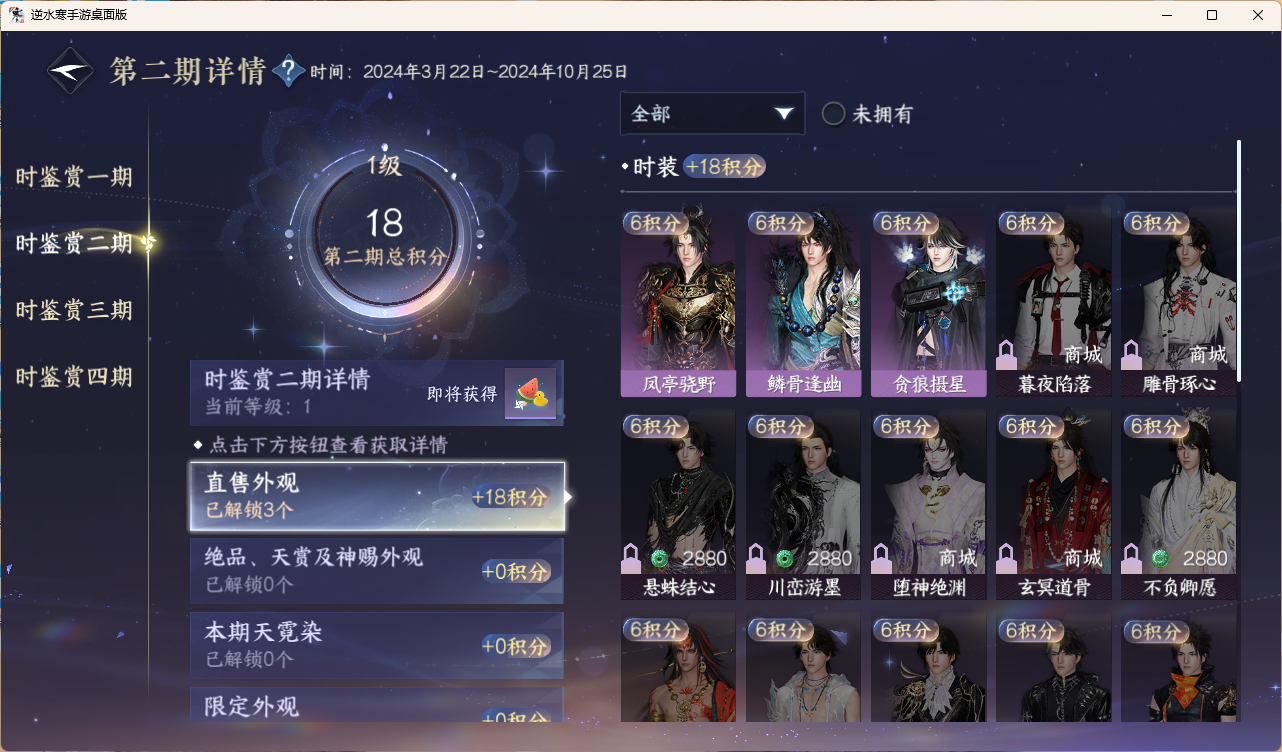This screenshot has height=752, width=1282.
Task: Expand the 全部 filter dropdown
Action: tap(712, 113)
